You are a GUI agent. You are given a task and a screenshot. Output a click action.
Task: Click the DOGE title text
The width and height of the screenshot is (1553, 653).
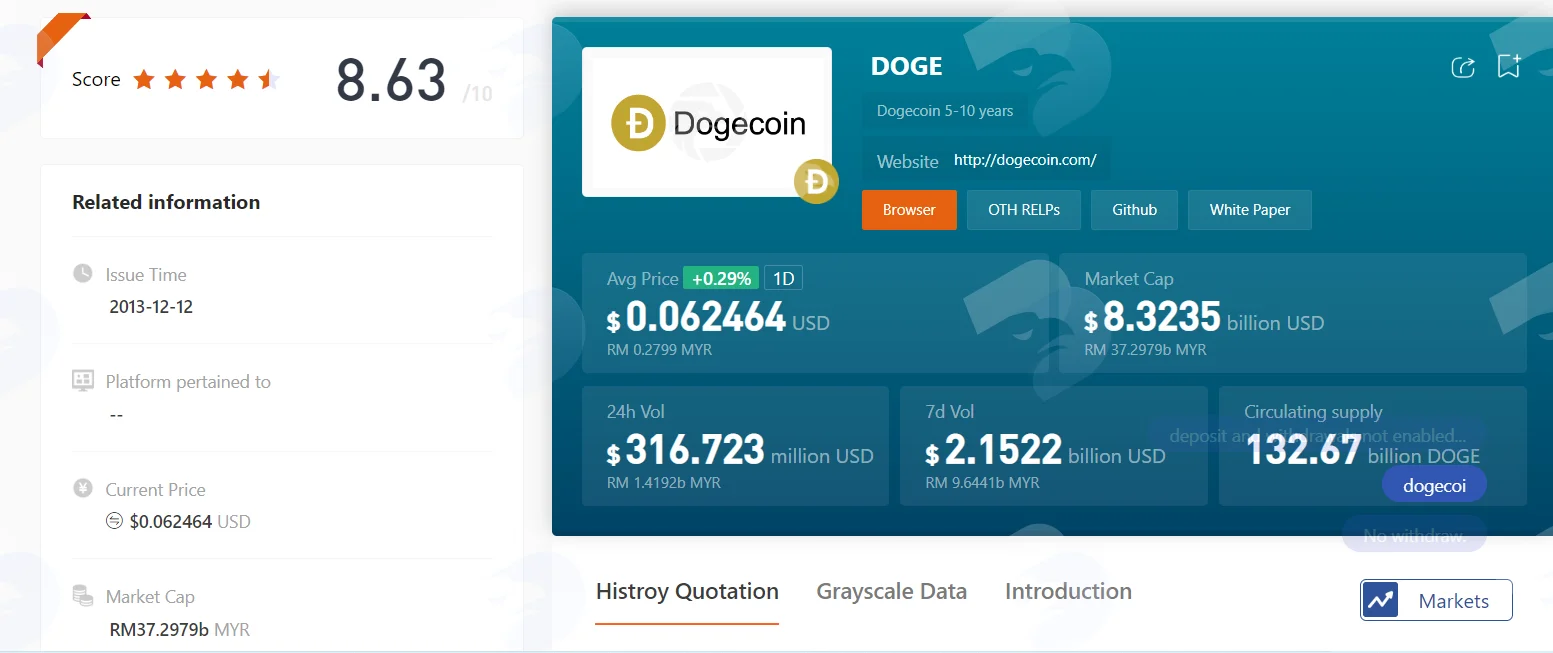[x=907, y=67]
